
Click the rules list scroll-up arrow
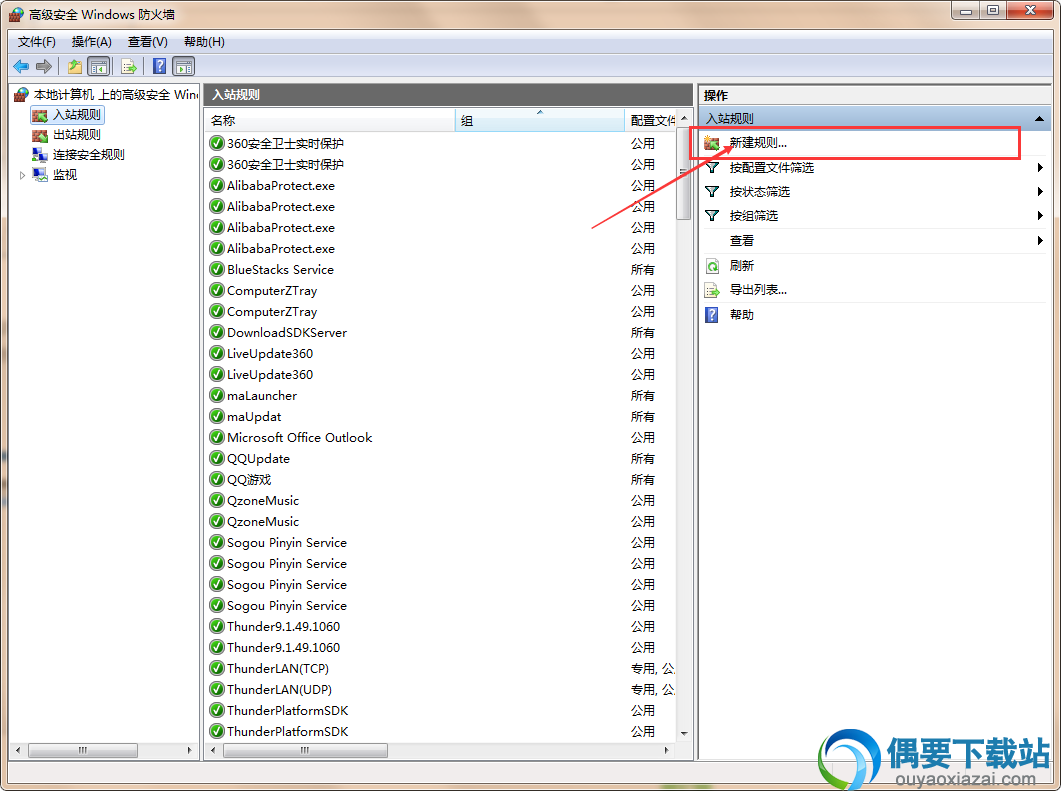click(x=683, y=118)
